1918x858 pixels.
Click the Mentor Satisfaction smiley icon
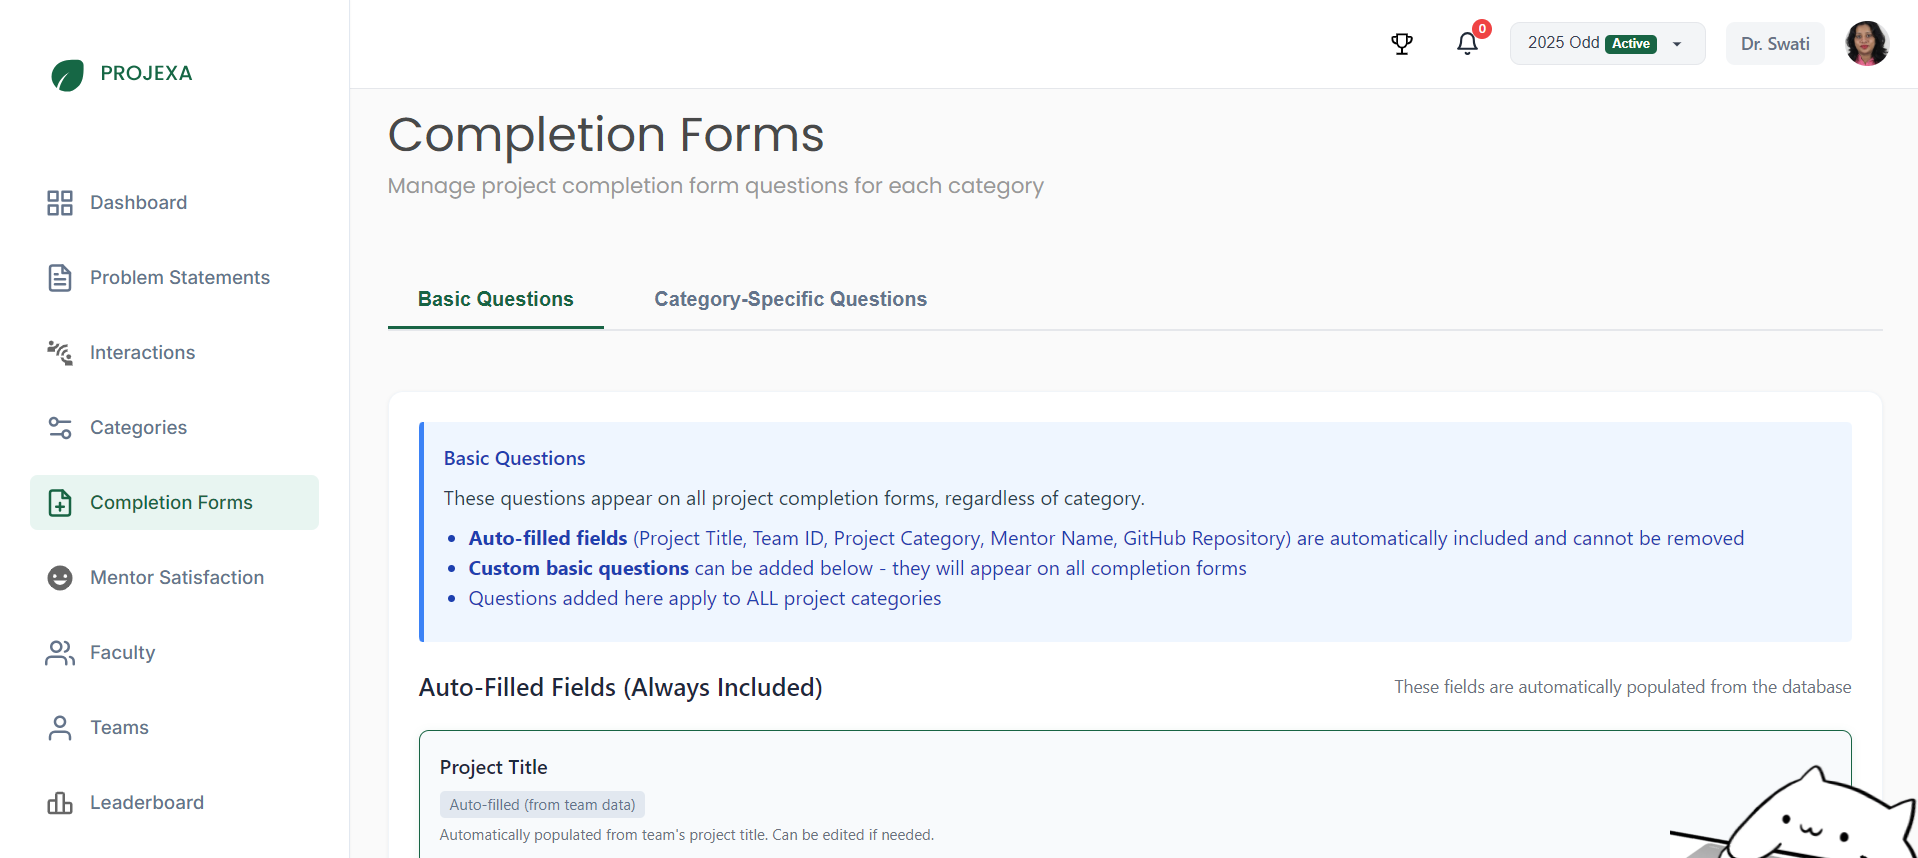point(60,578)
